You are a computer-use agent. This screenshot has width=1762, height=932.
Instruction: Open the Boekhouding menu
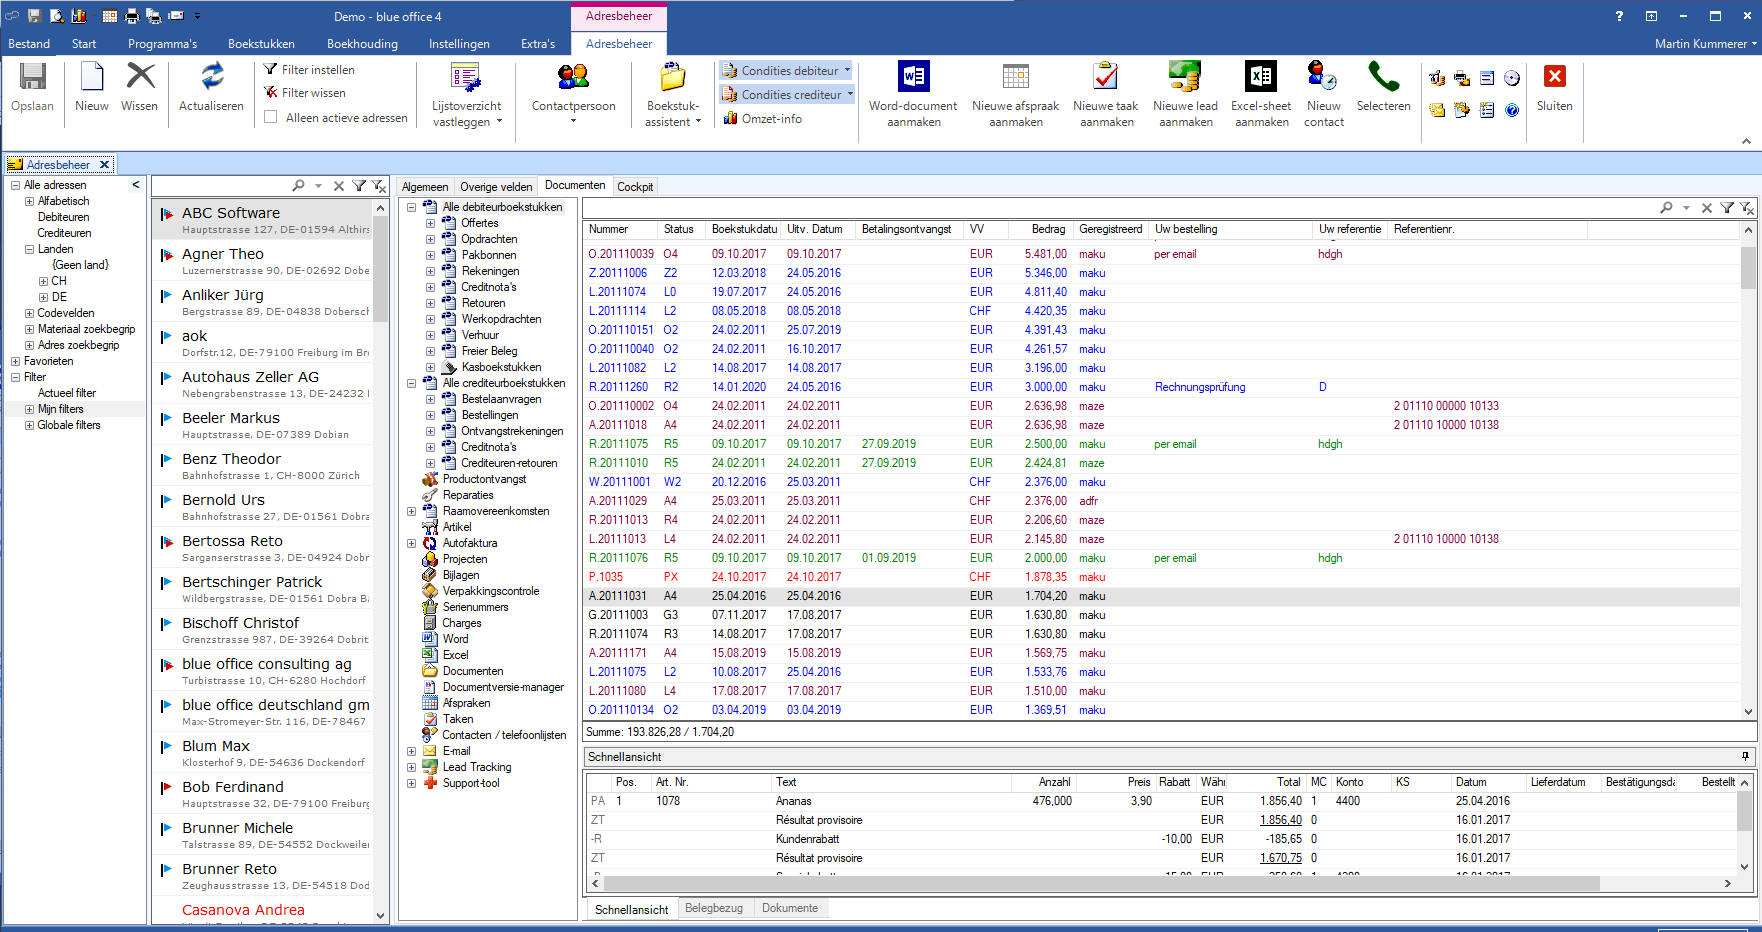[x=362, y=44]
